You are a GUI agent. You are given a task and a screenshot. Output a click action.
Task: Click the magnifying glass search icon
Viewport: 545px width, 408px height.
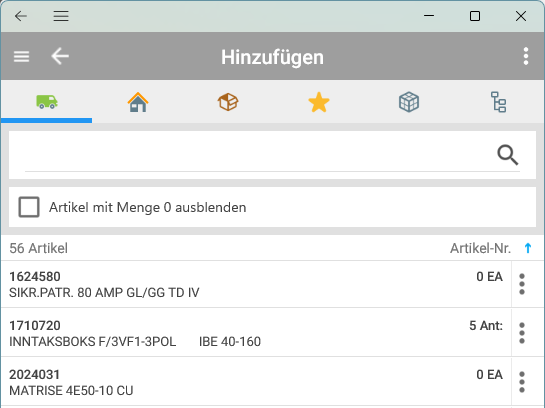507,155
